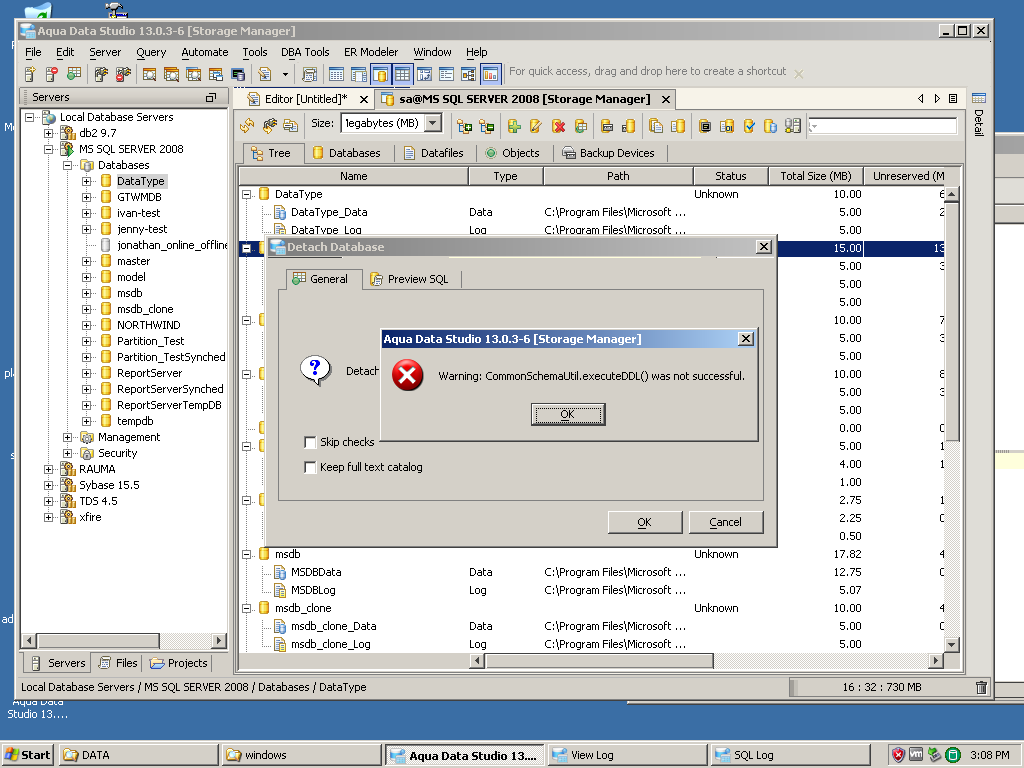
Task: Enable Keep full text catalog checkbox
Action: pos(310,467)
